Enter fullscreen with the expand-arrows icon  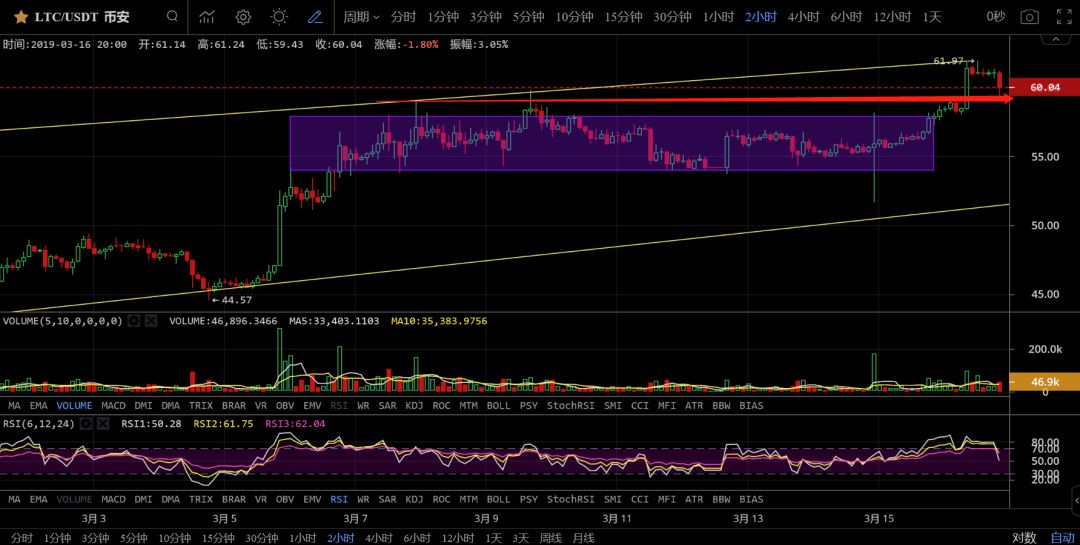[1064, 17]
